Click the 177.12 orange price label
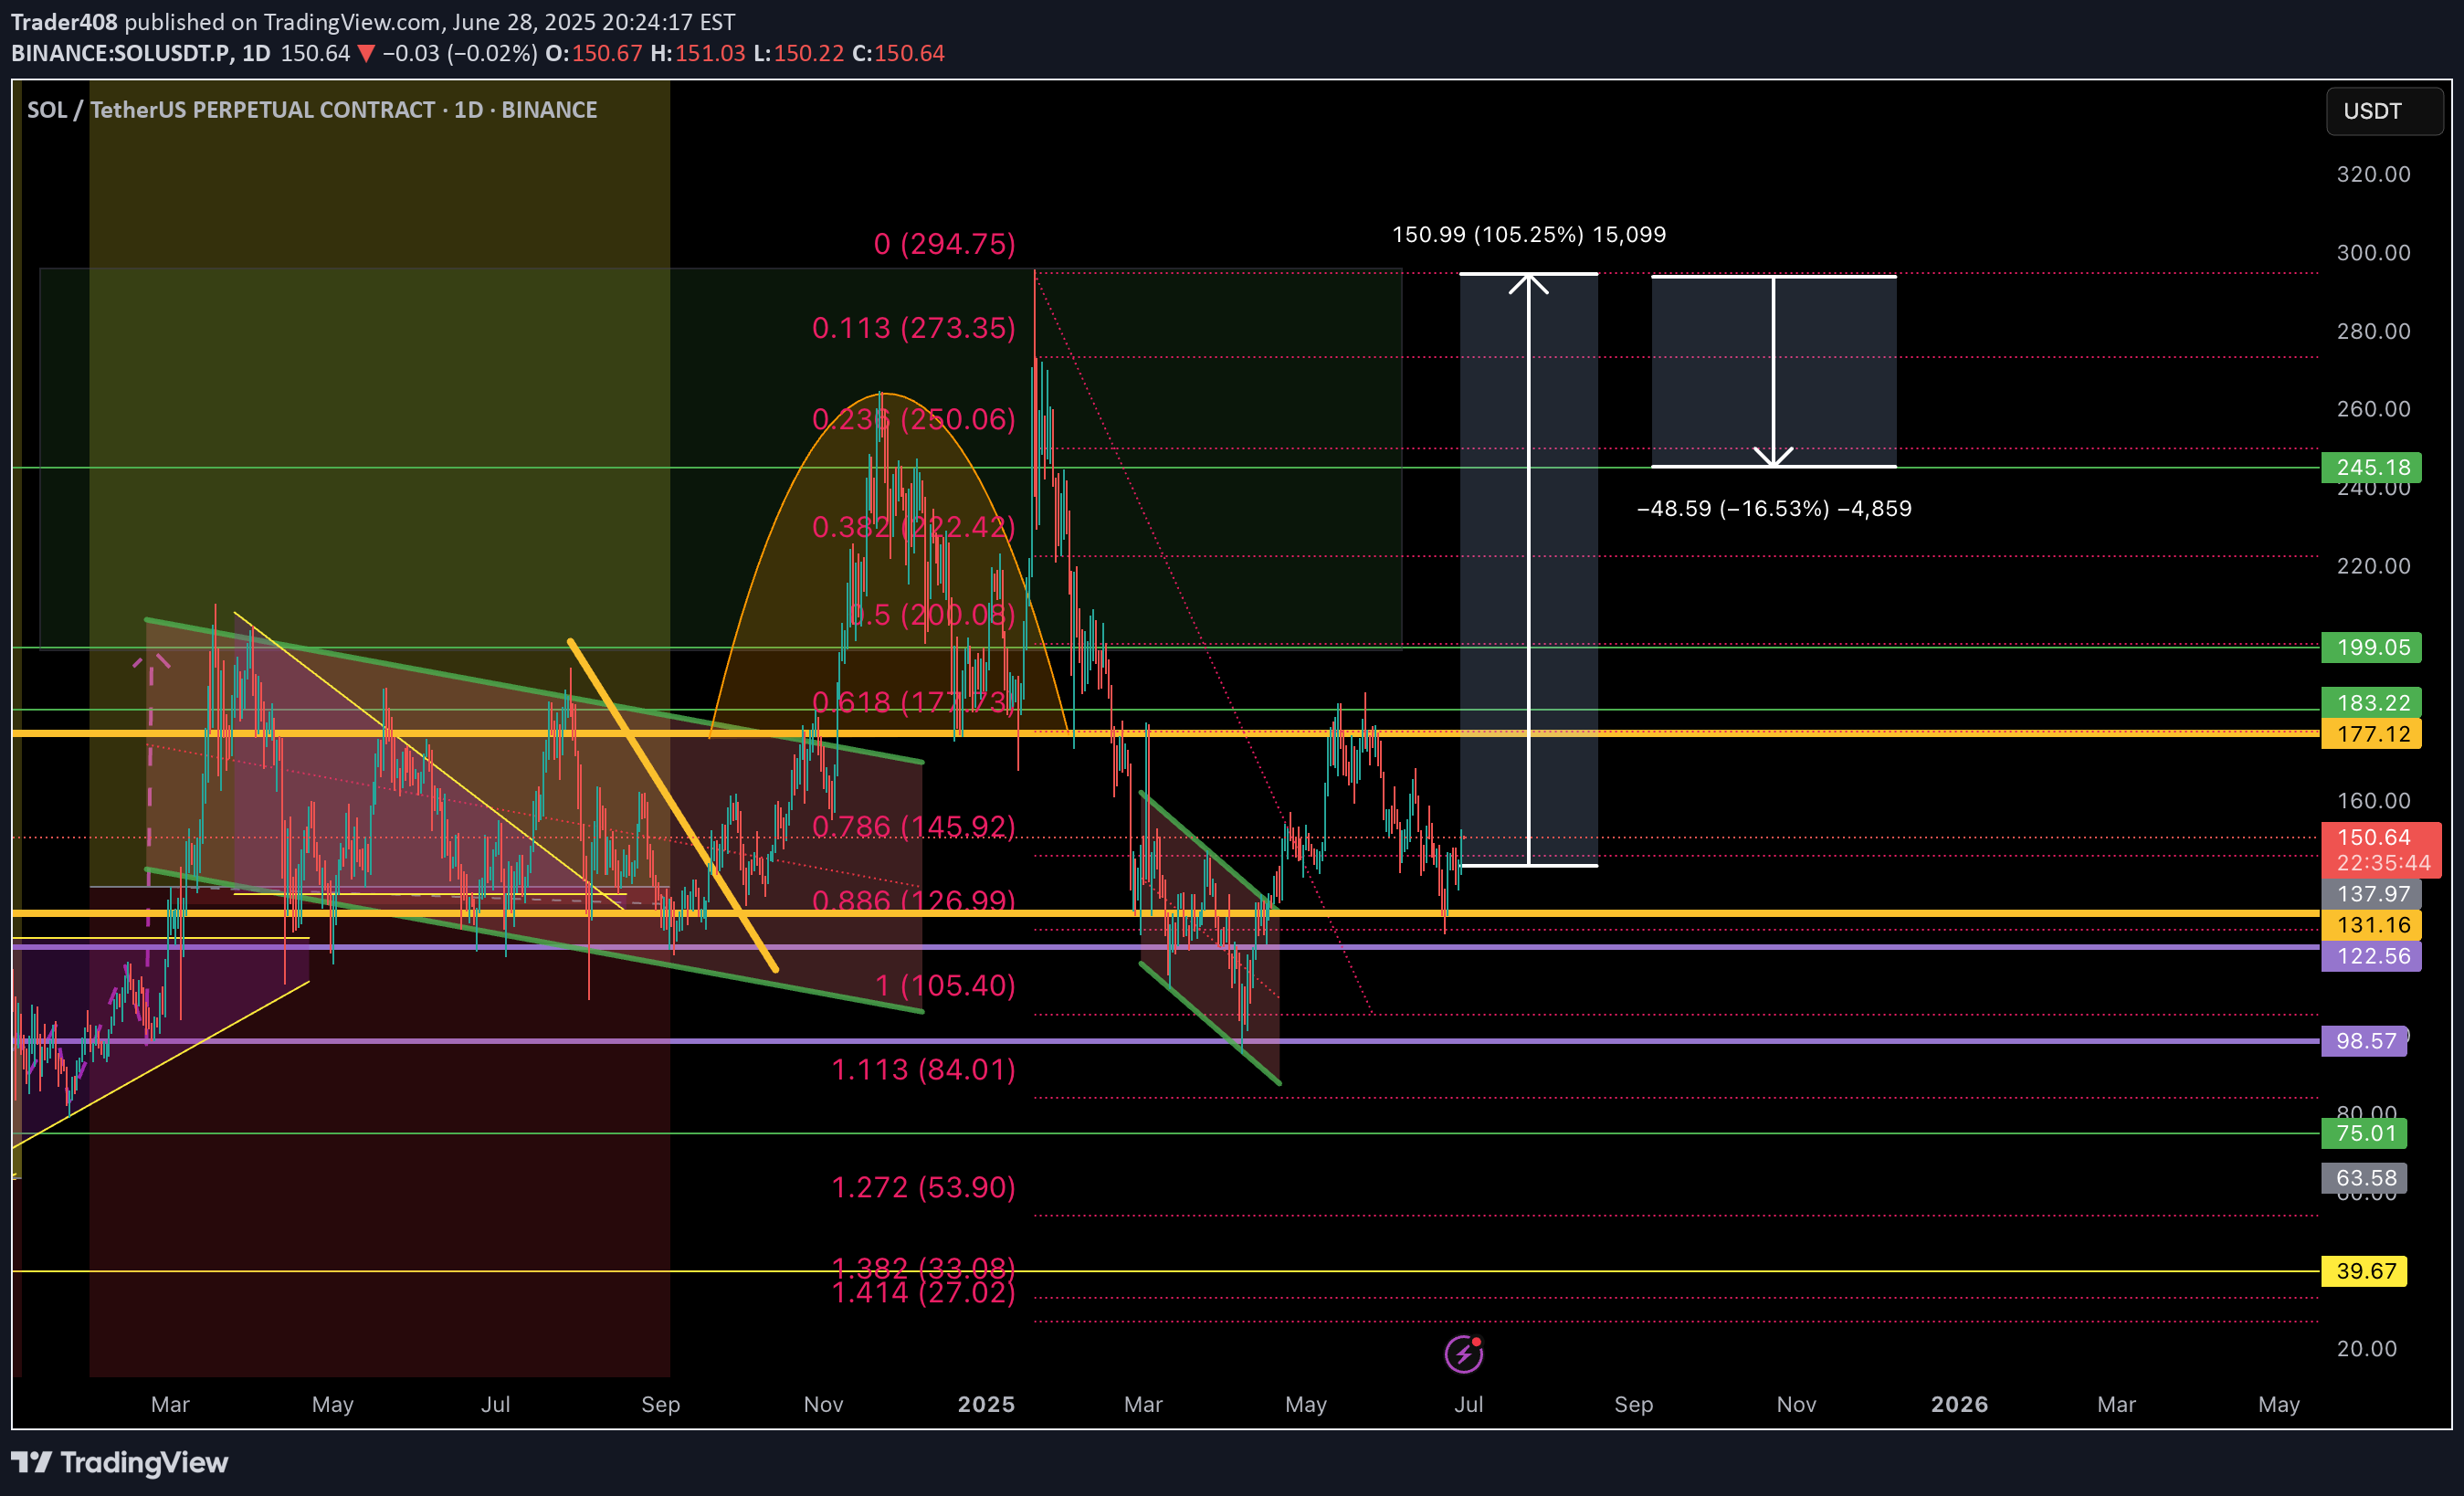This screenshot has width=2464, height=1496. (2371, 734)
